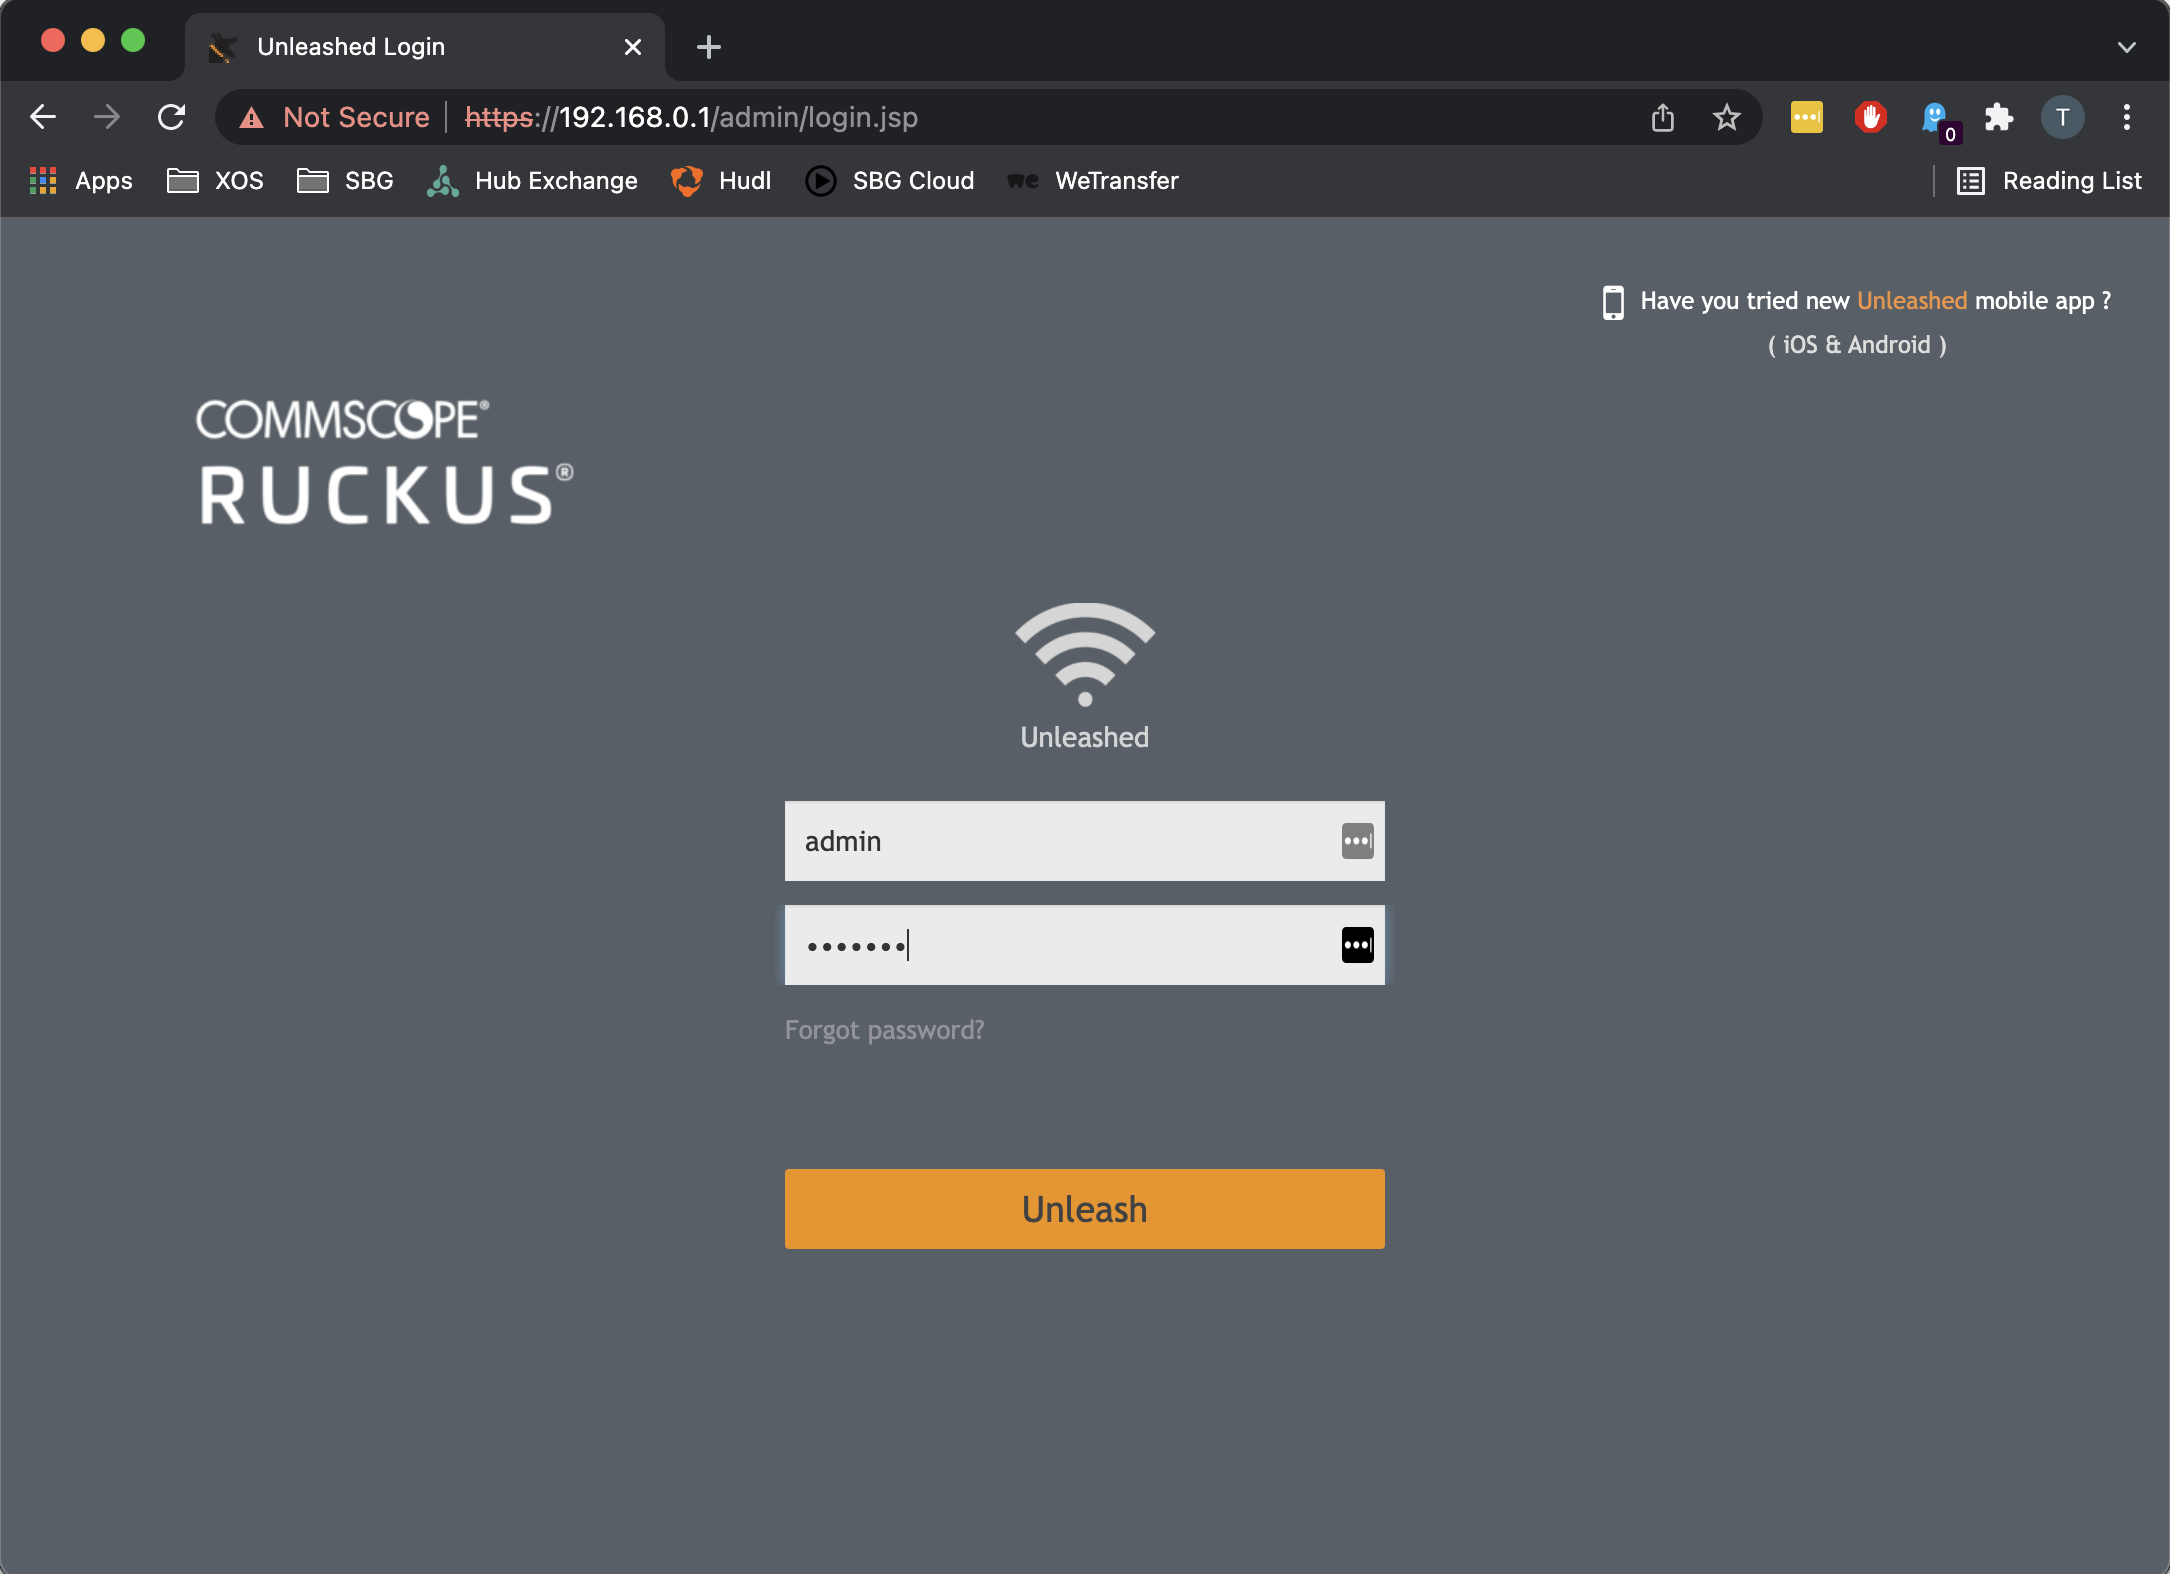Click the address bar URL
2170x1574 pixels.
[692, 117]
